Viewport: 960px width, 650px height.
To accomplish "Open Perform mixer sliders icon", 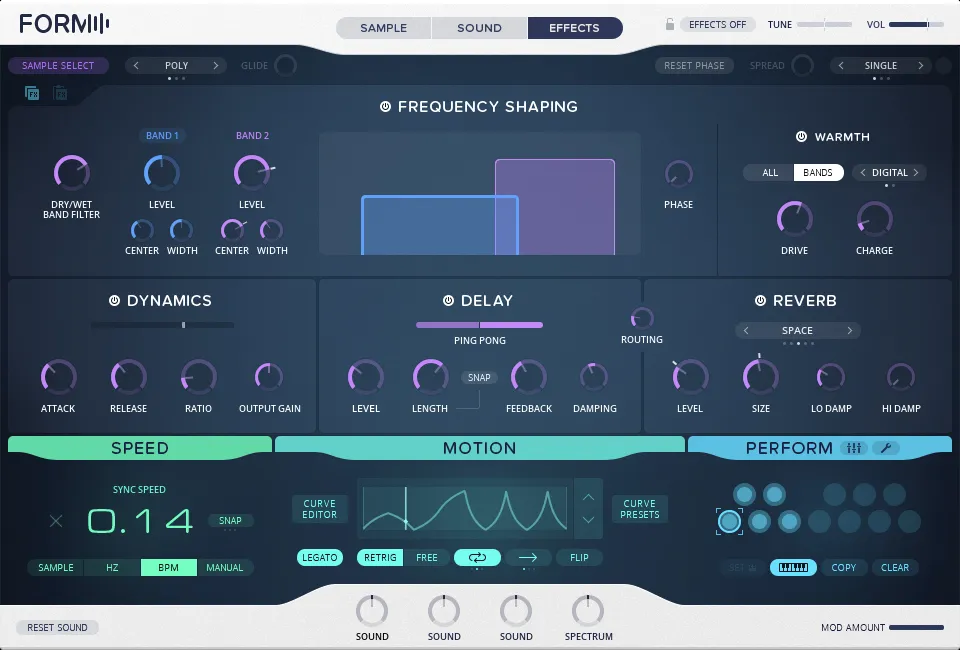I will pos(853,448).
